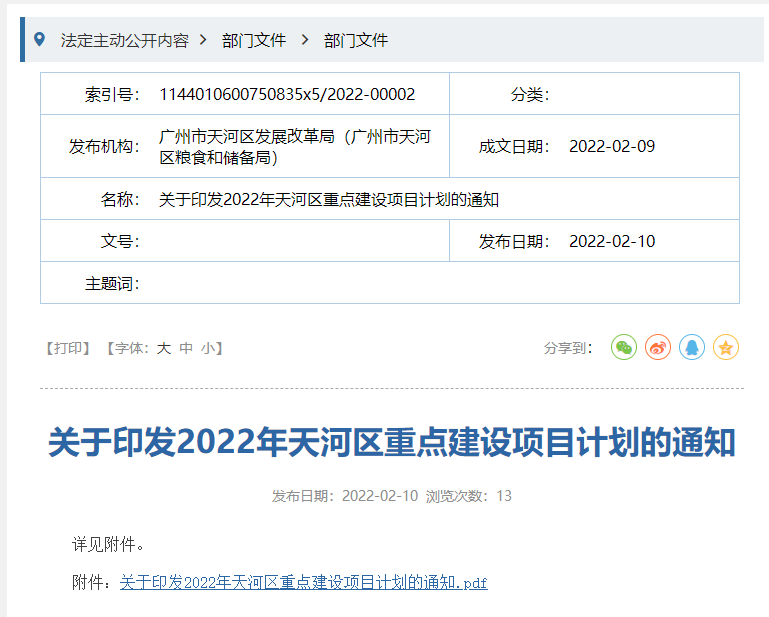Click the 详见附件。 body text
The width and height of the screenshot is (769, 617).
(108, 544)
